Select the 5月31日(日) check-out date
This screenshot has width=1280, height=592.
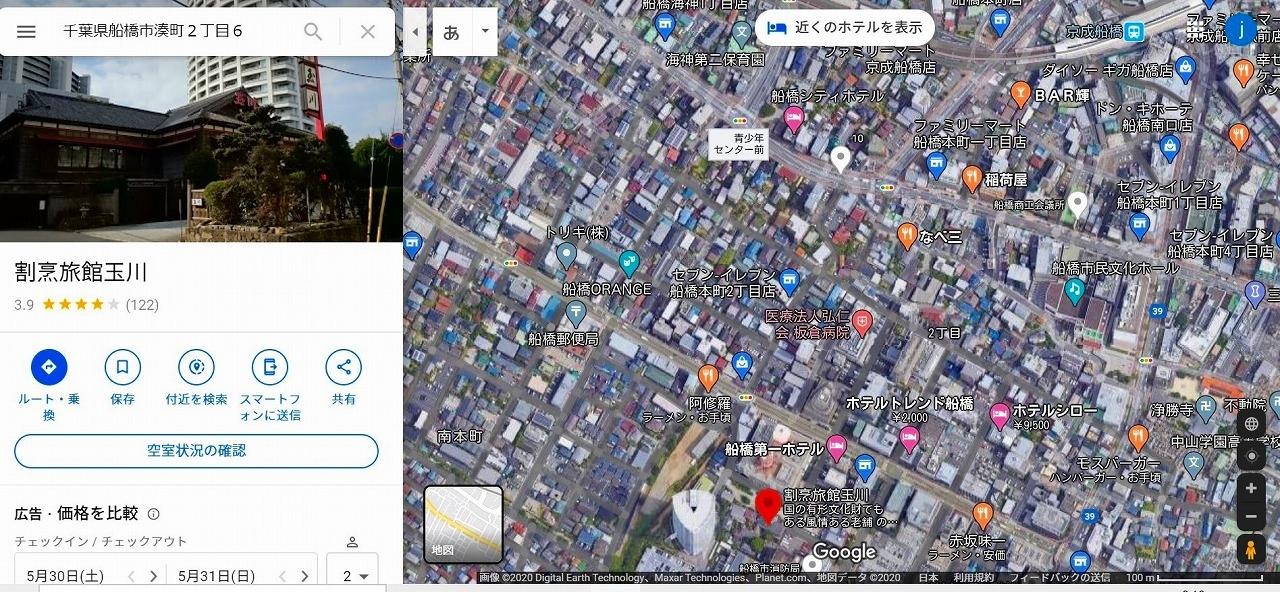216,576
